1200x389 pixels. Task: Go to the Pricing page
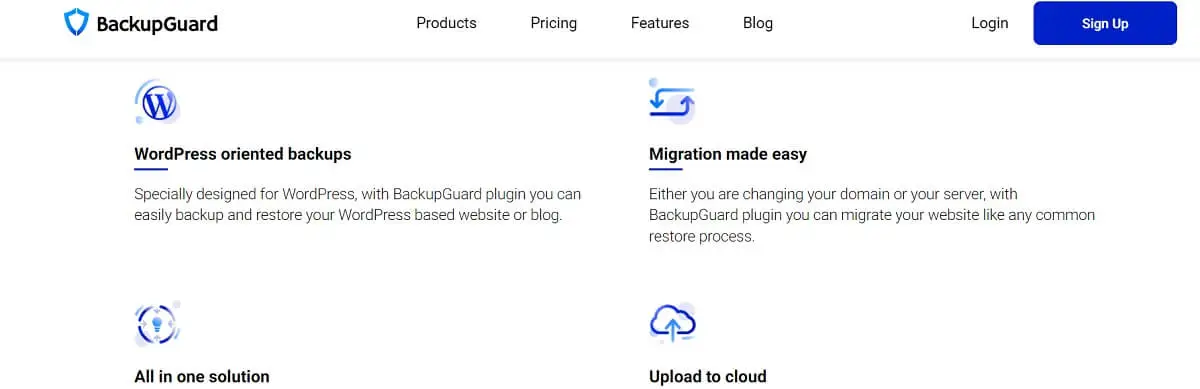coord(553,23)
